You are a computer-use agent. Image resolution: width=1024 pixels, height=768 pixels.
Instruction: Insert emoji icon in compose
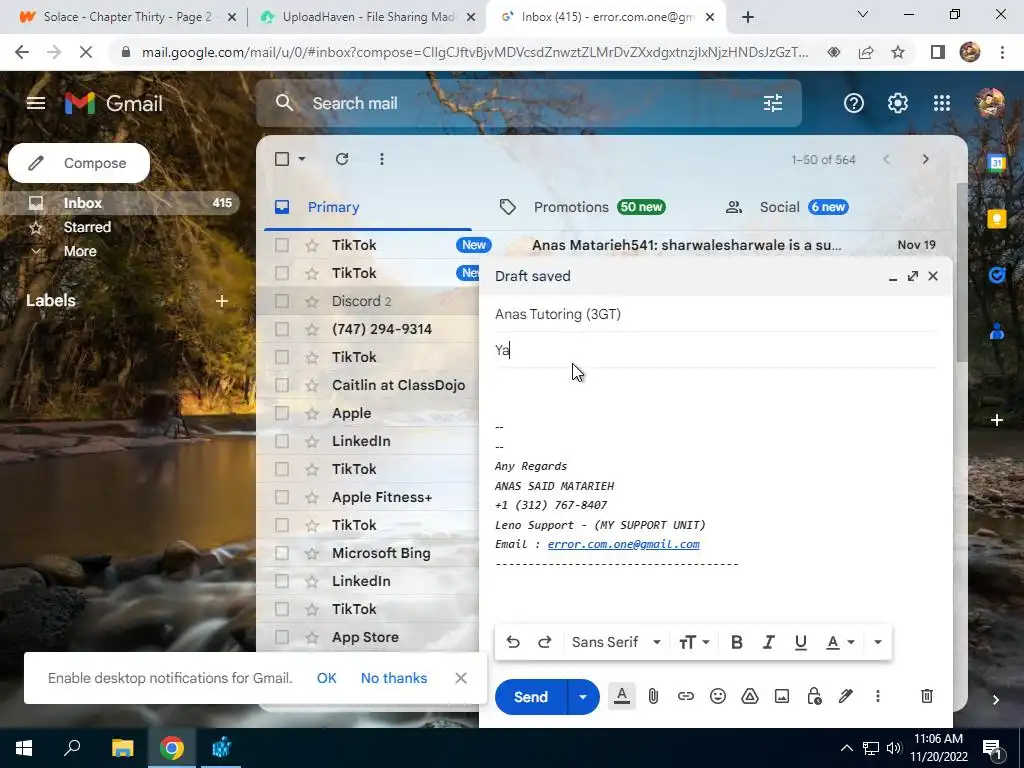[x=718, y=696]
